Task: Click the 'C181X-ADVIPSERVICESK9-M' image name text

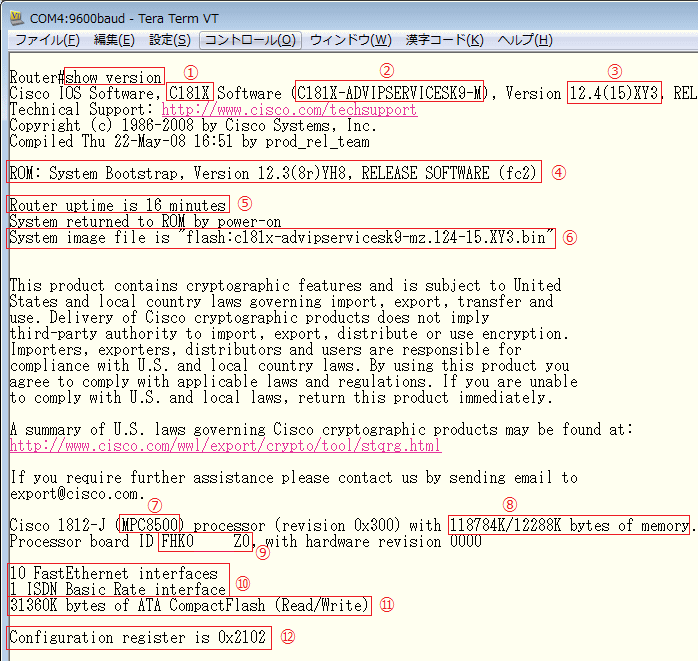Action: 389,93
